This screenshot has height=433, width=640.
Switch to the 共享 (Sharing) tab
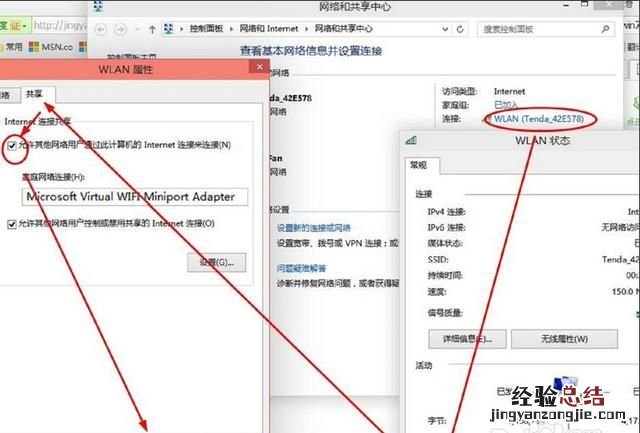35,94
